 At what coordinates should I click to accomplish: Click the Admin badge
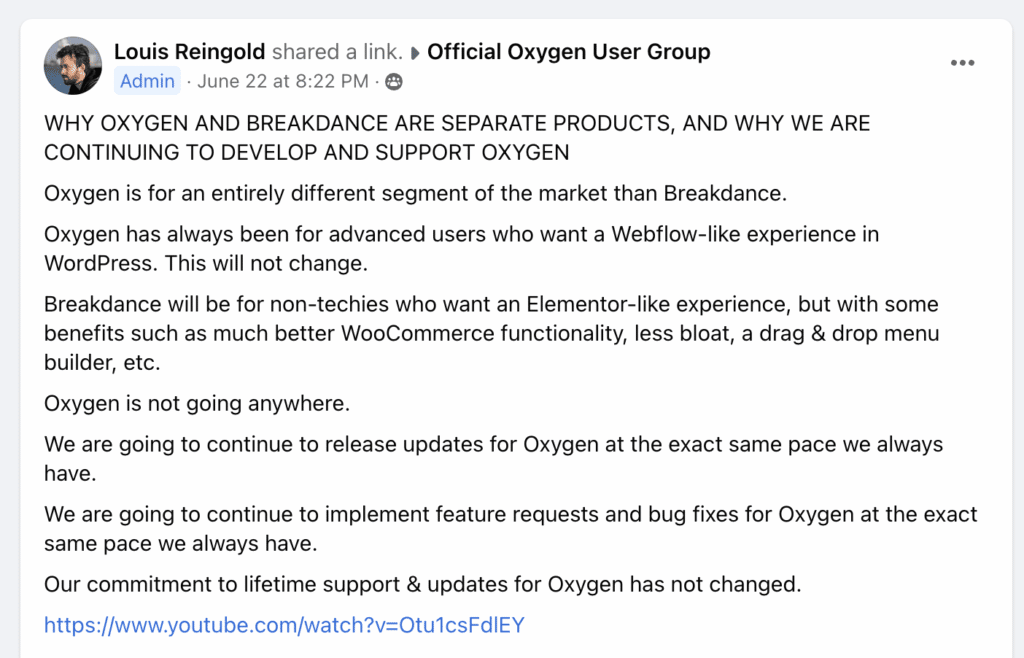147,81
